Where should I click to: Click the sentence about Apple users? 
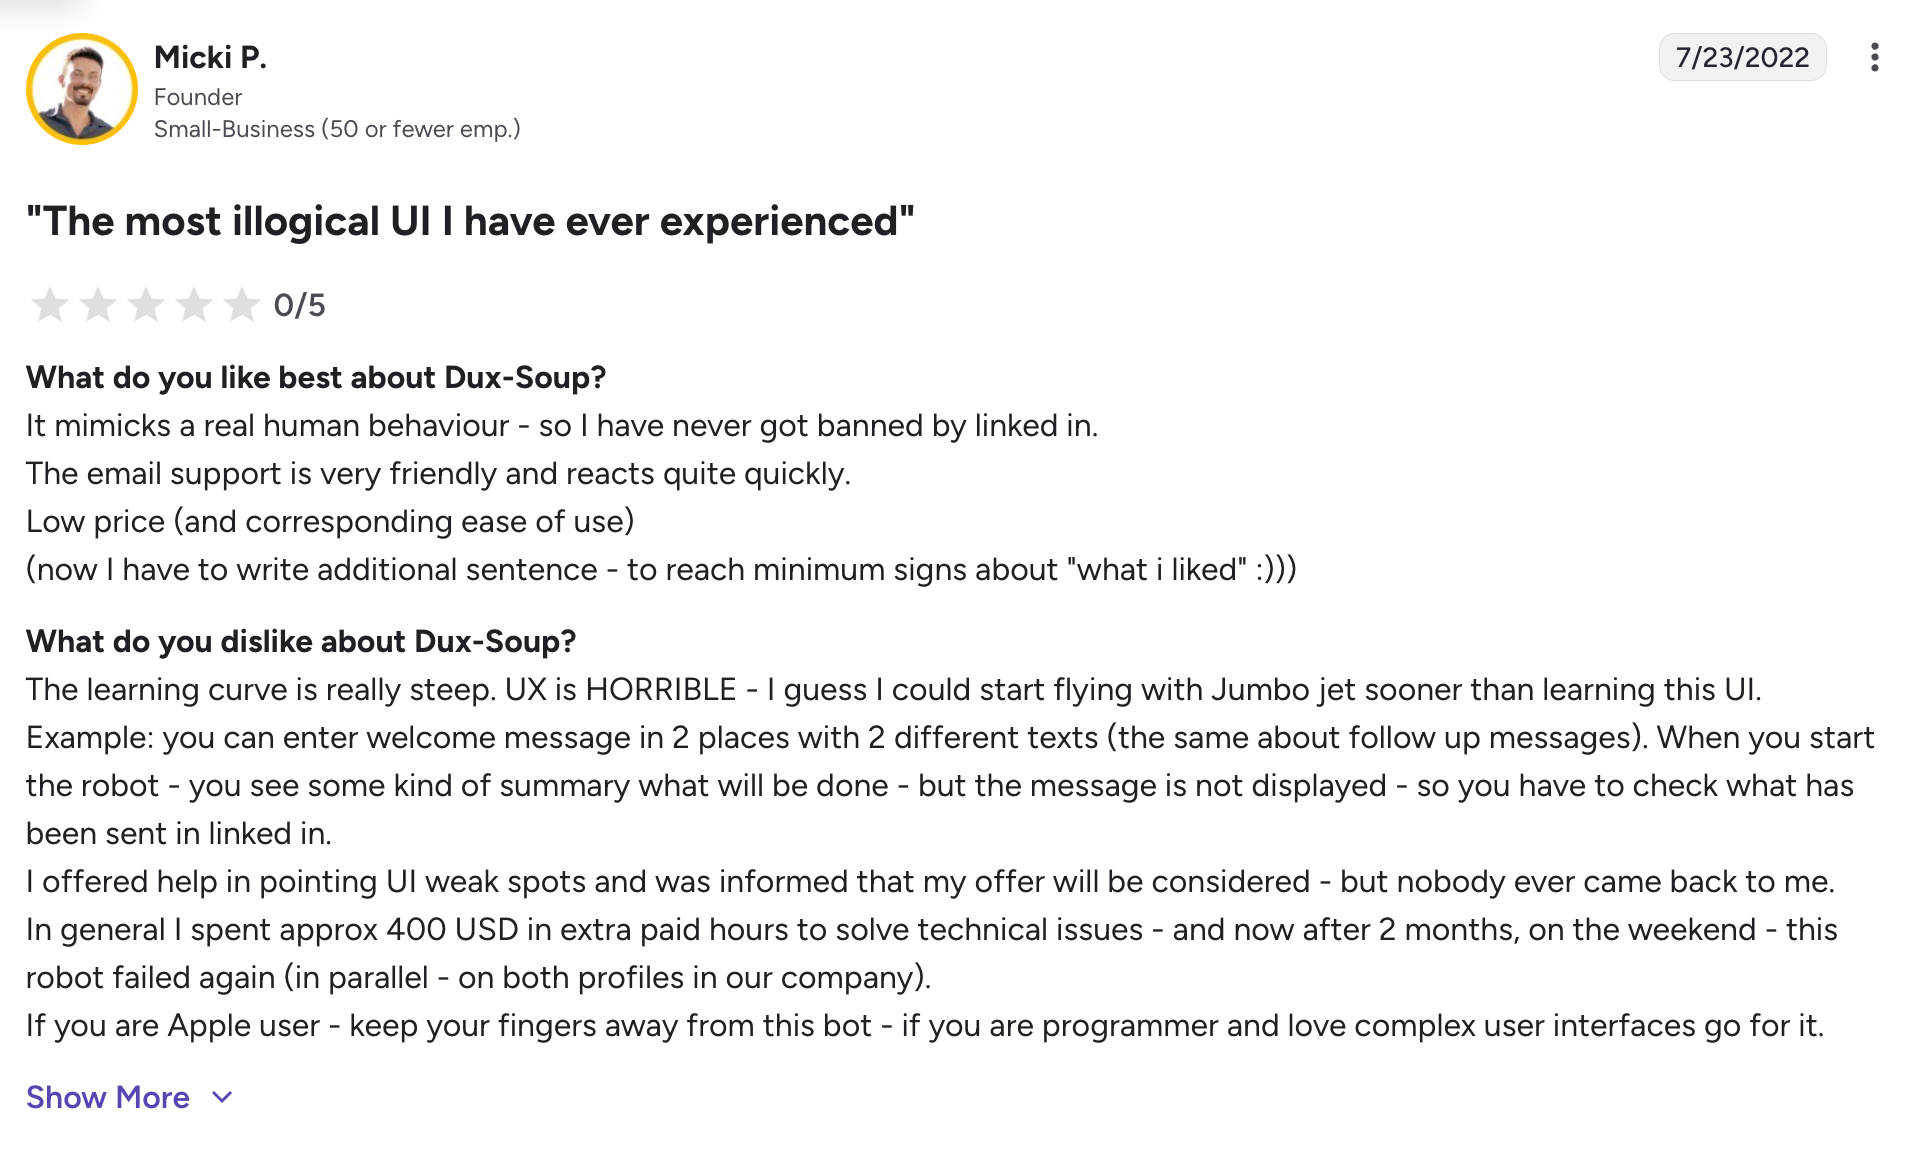point(925,1025)
